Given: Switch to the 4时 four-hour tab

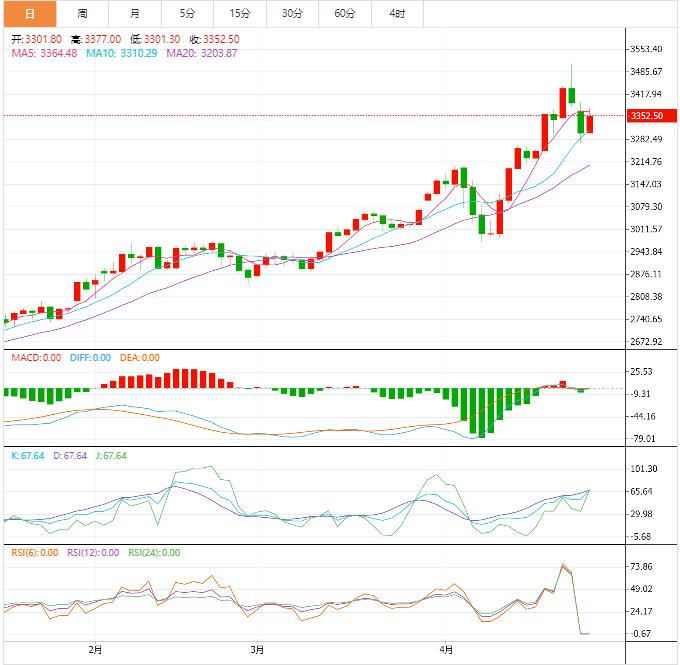Looking at the screenshot, I should click(397, 13).
